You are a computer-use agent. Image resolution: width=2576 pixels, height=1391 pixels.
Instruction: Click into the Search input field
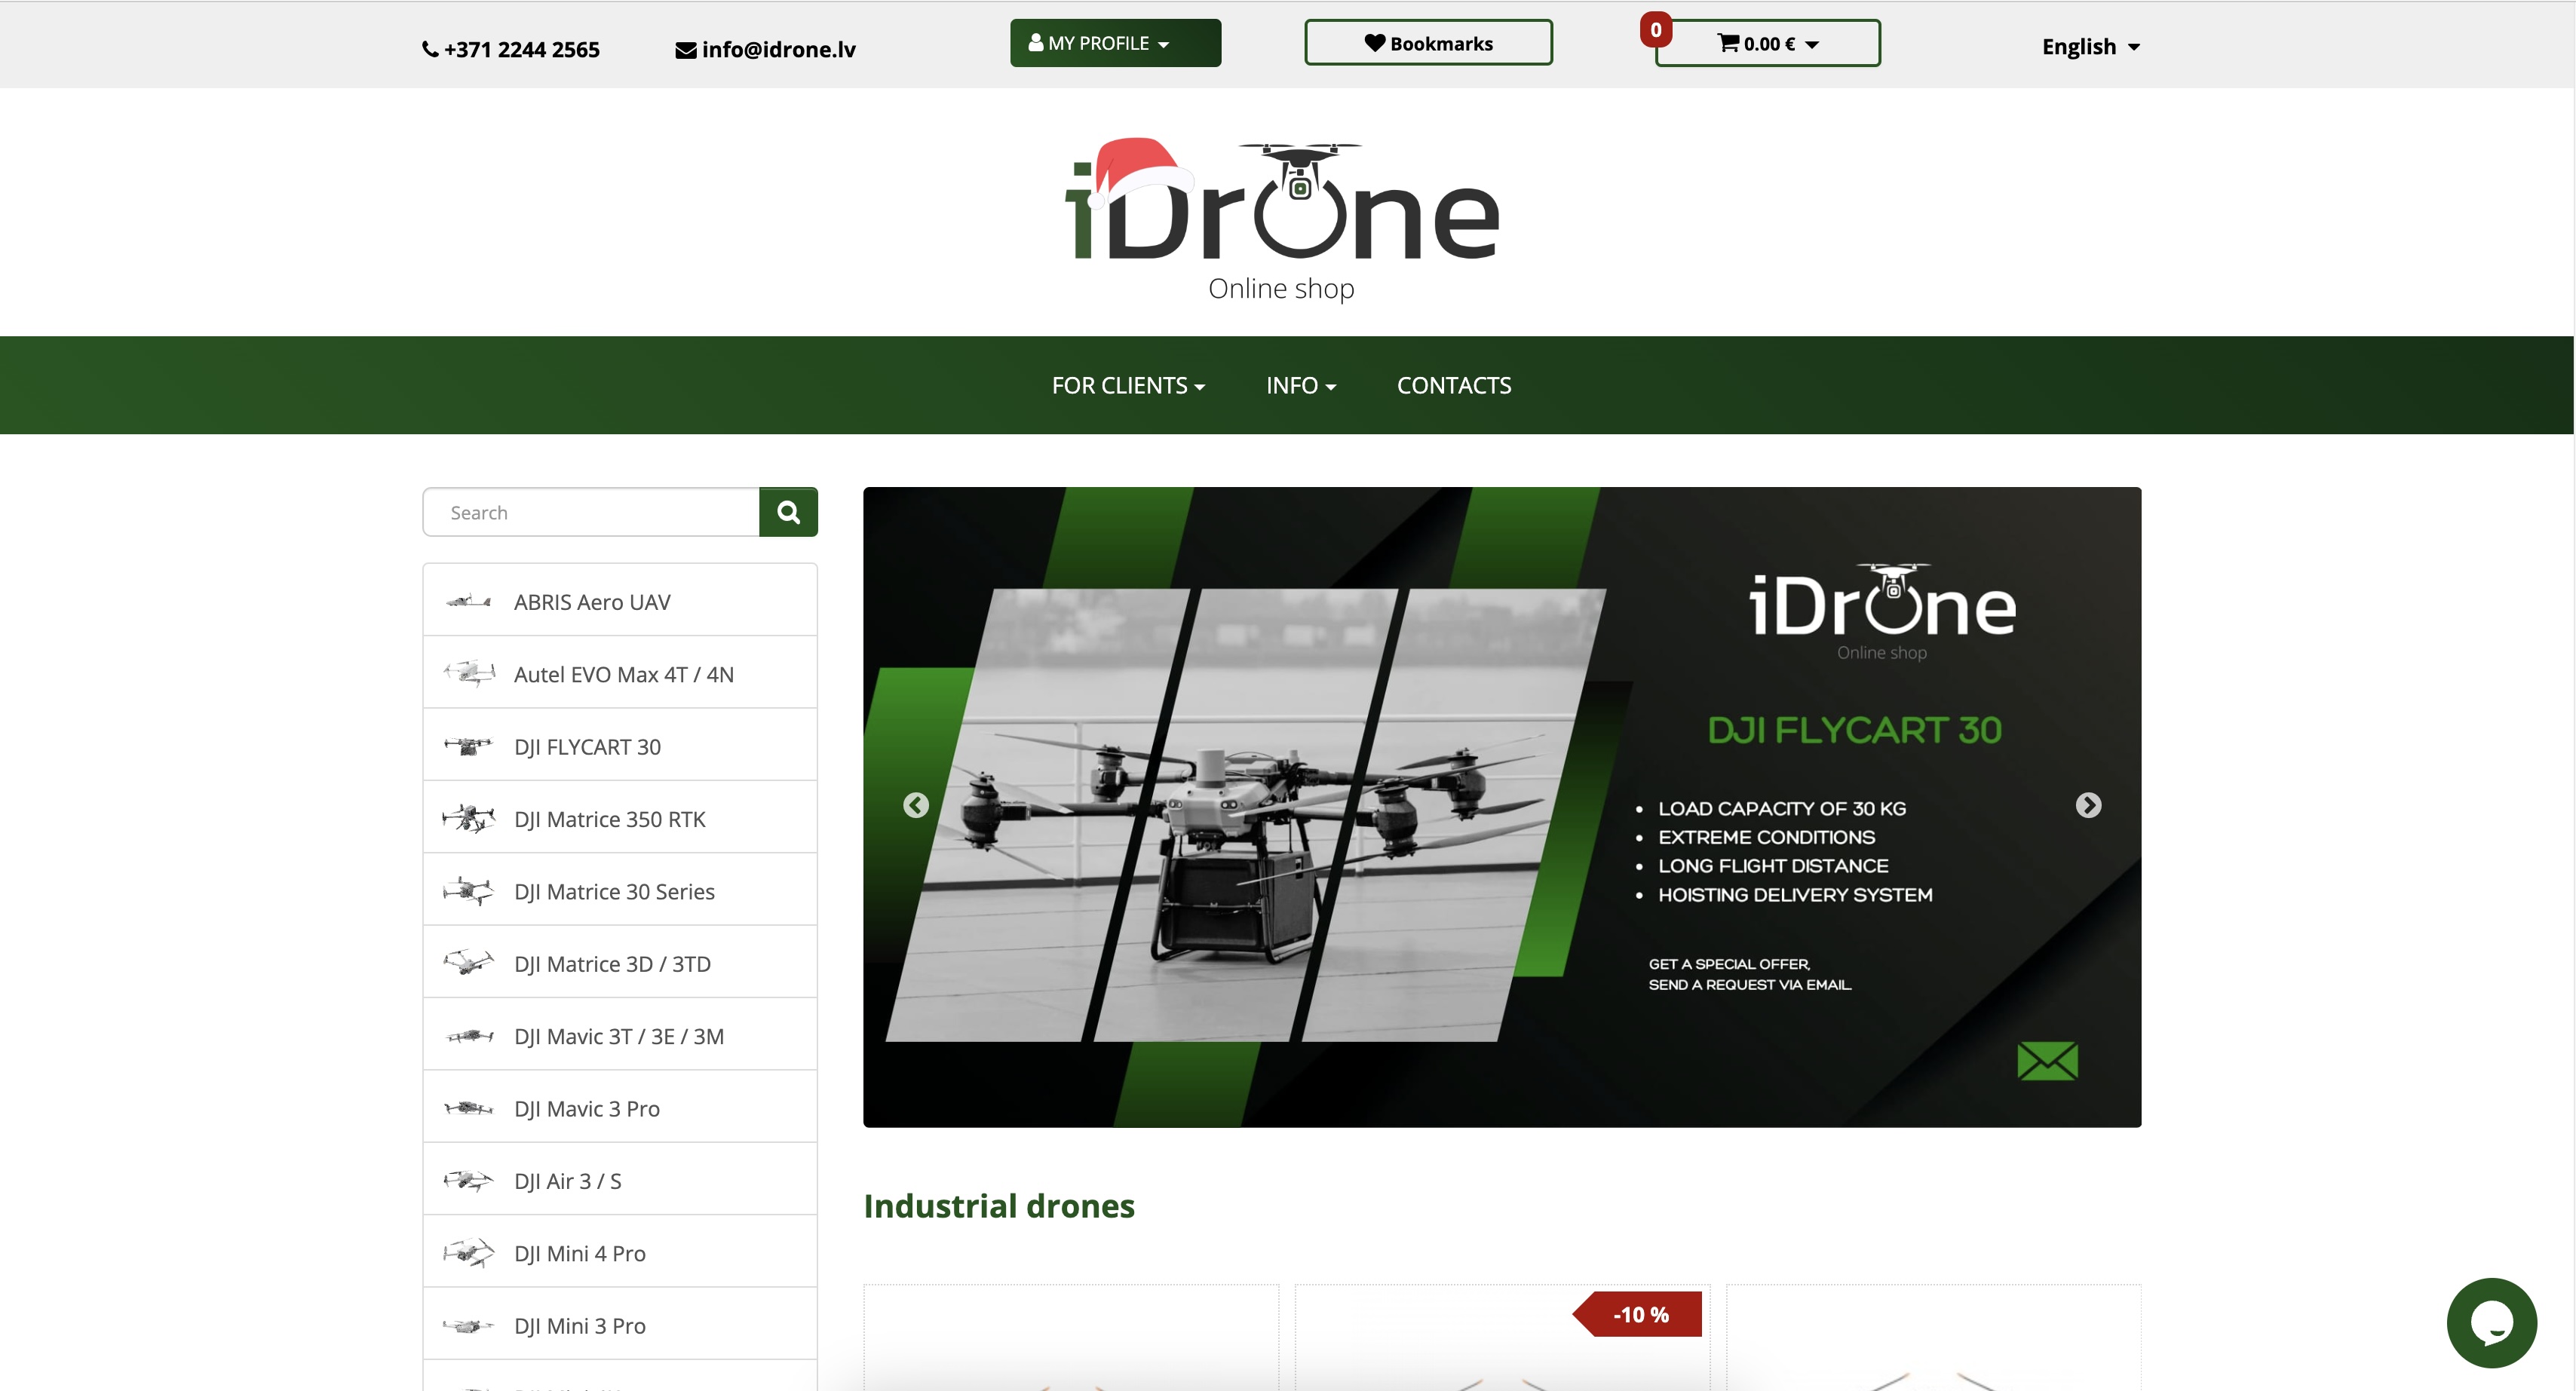pos(591,512)
